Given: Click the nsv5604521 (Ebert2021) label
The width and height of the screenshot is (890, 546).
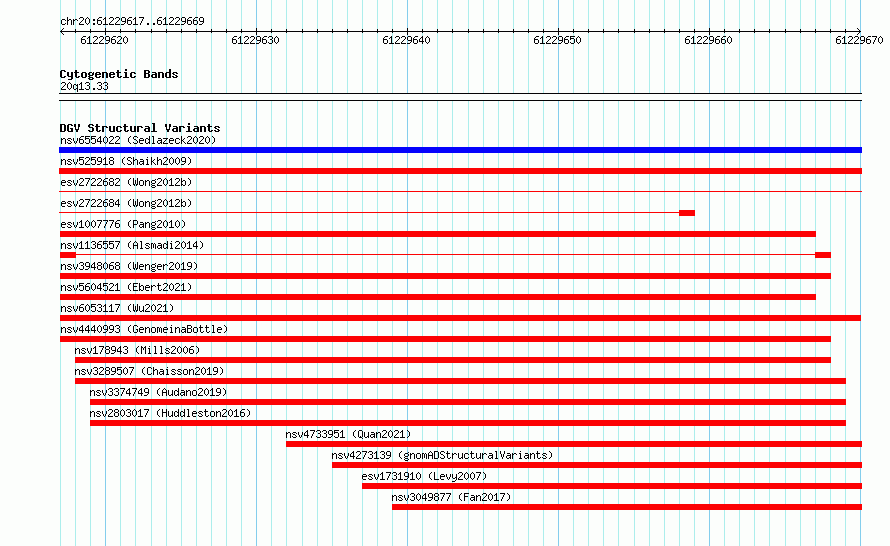Looking at the screenshot, I should pos(126,287).
